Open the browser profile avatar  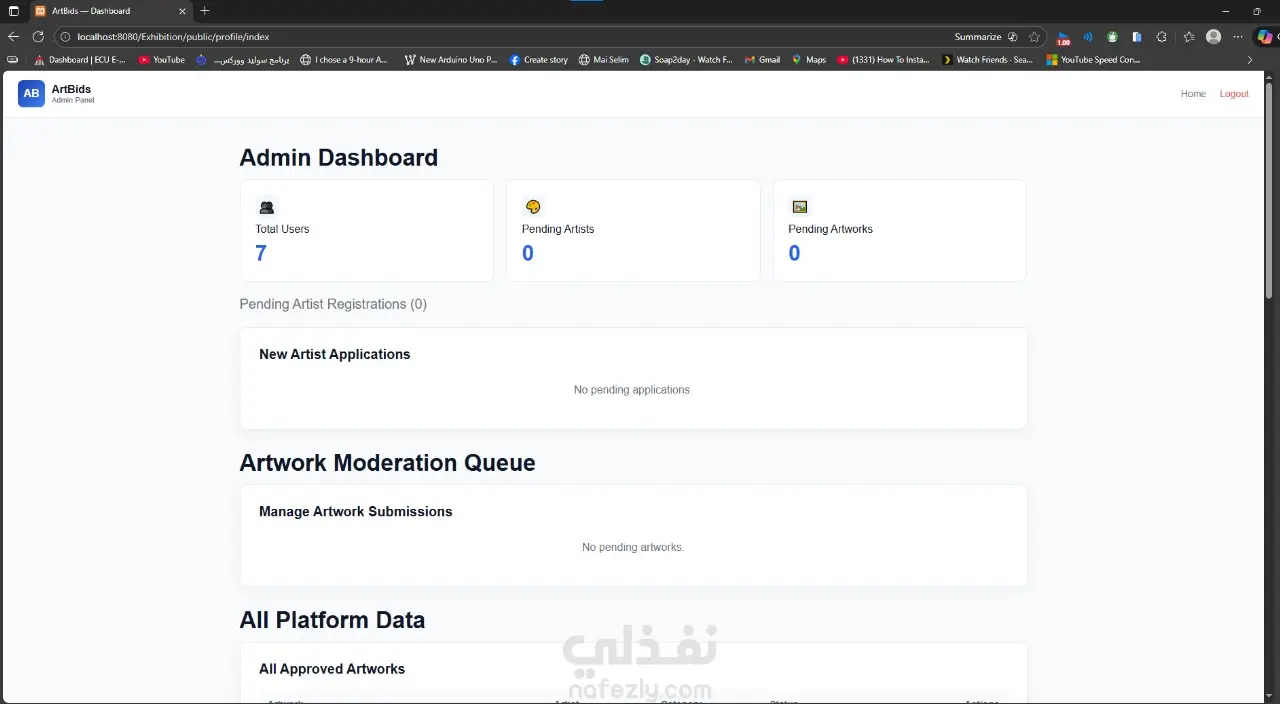[x=1213, y=37]
